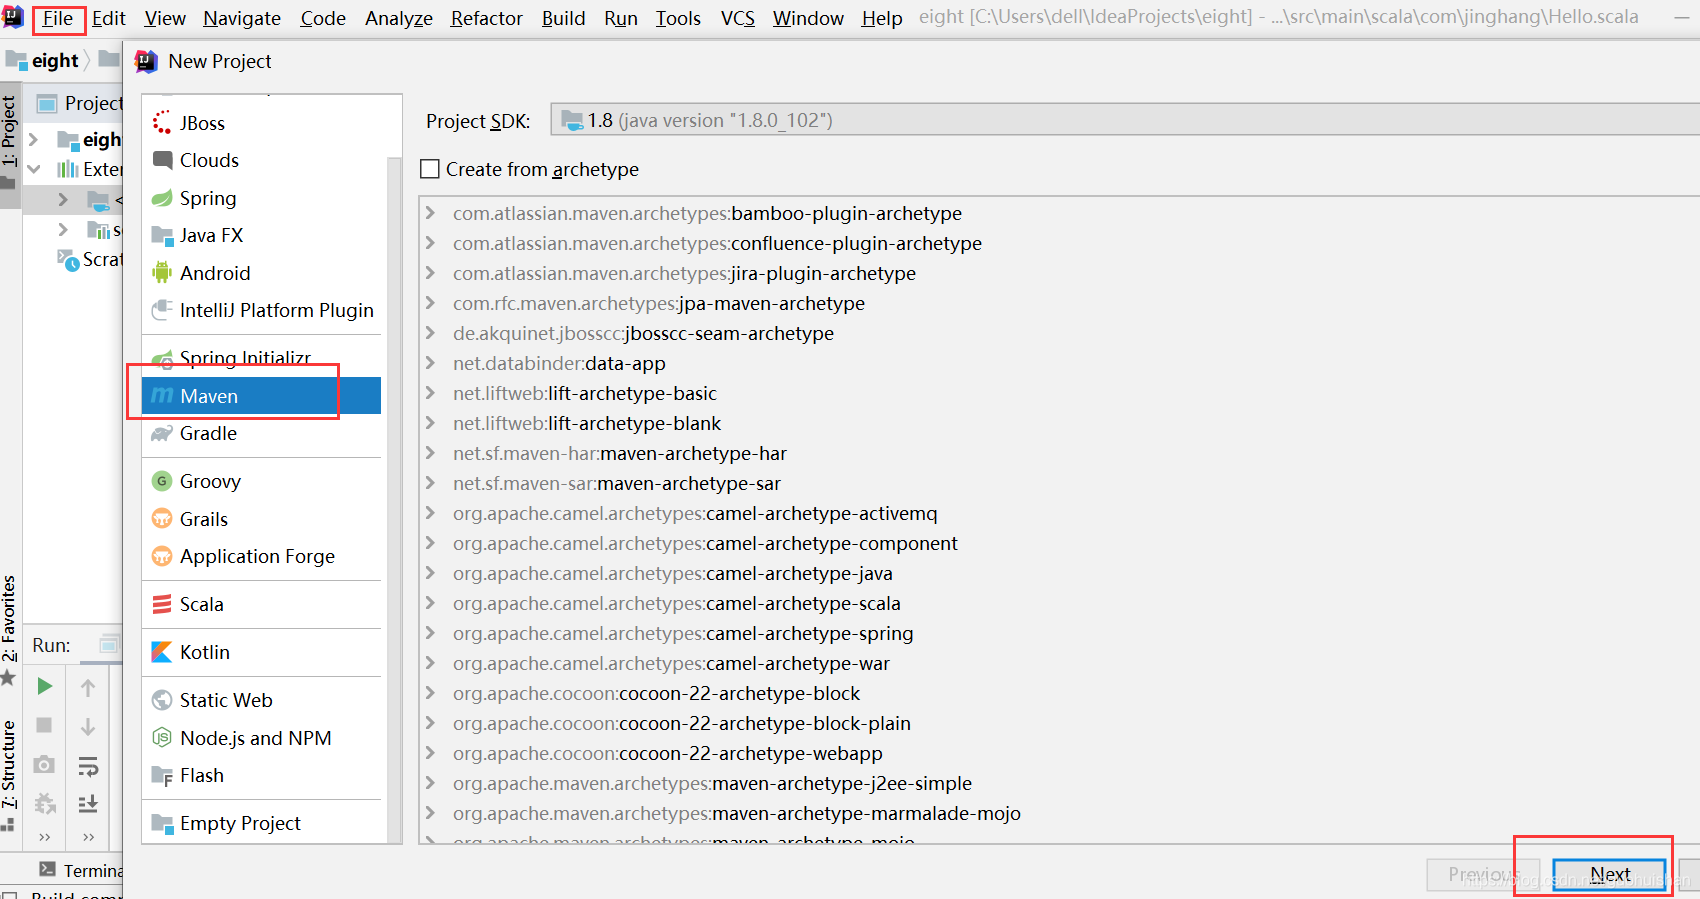Expand the camel-archetype-scala archetype entry

pos(430,603)
